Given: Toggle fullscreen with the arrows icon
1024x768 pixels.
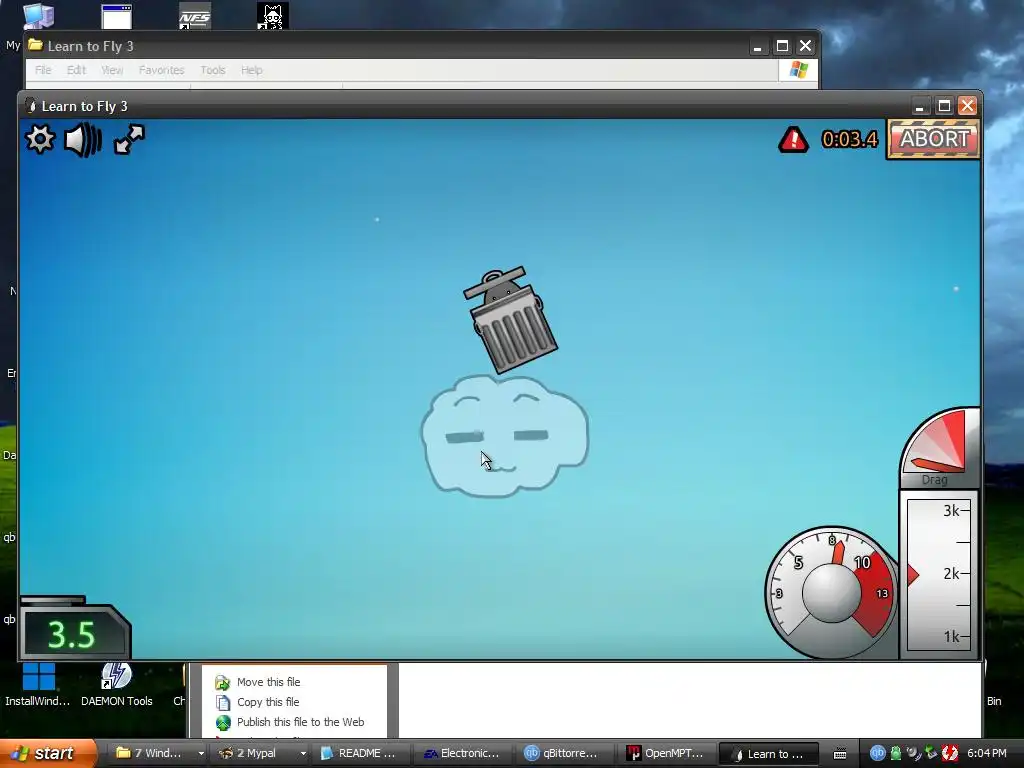Looking at the screenshot, I should click(129, 140).
